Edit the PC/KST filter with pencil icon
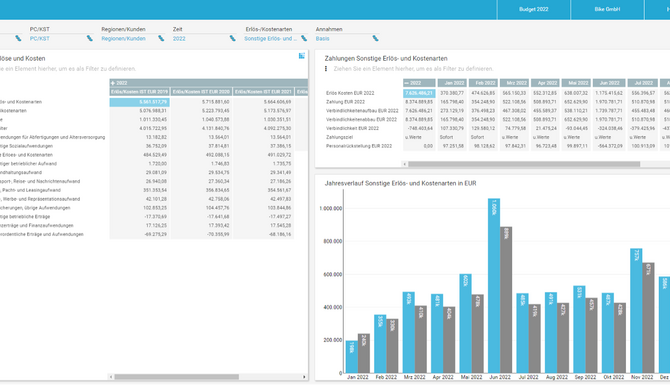Image resolution: width=670 pixels, height=385 pixels. click(89, 38)
